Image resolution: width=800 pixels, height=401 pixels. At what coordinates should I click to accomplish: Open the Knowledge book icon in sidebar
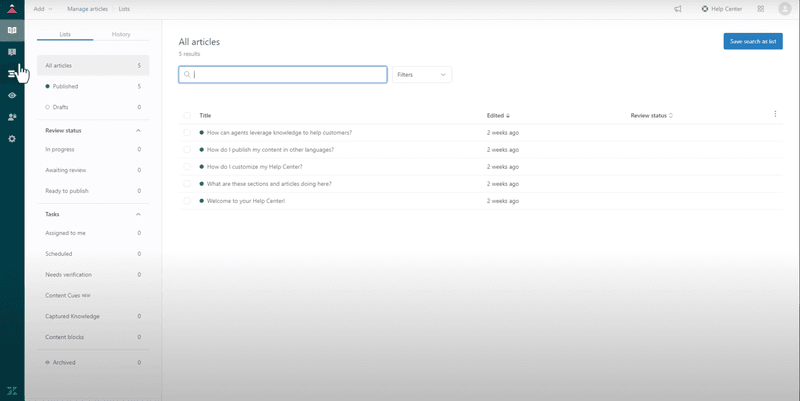click(x=12, y=30)
